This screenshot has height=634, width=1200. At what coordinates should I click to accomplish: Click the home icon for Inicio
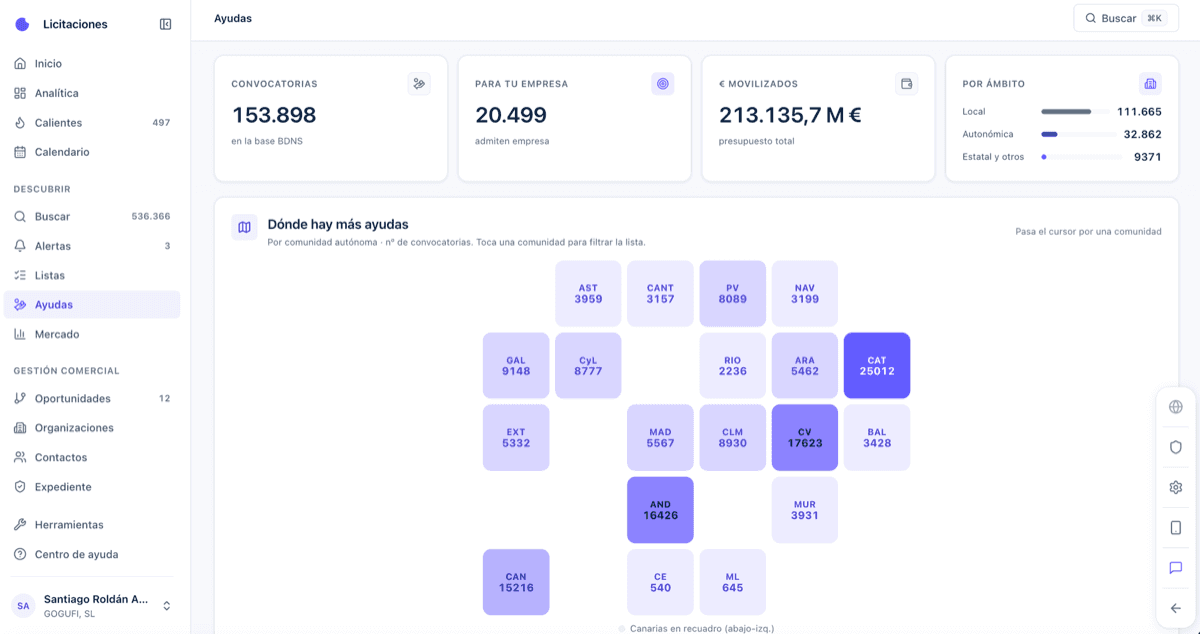[20, 63]
